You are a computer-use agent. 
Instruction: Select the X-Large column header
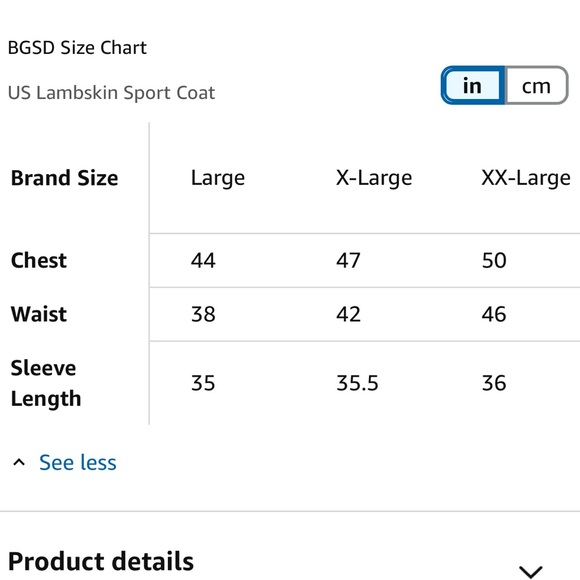click(374, 178)
